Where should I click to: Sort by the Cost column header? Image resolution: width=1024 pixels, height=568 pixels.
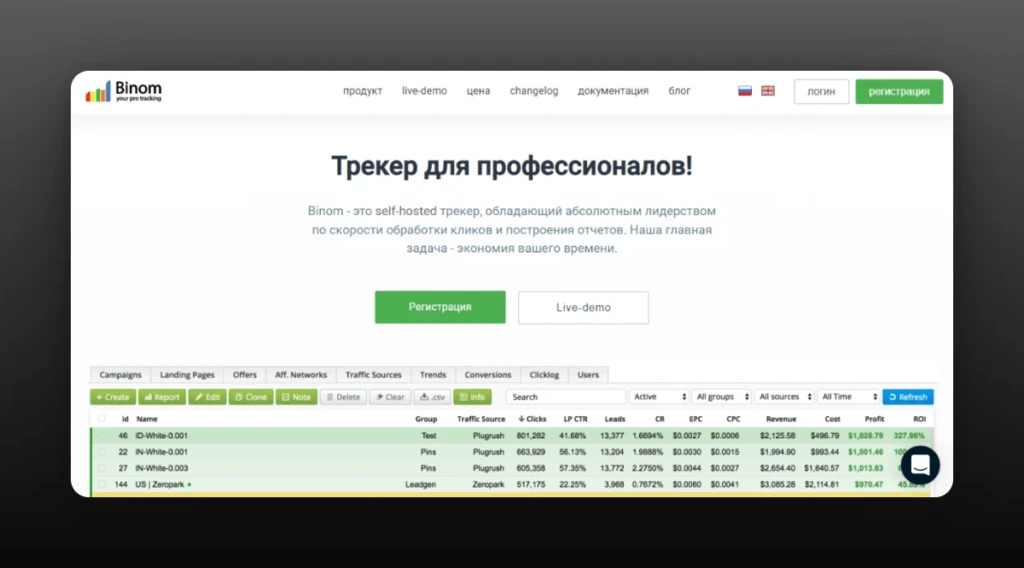(832, 419)
